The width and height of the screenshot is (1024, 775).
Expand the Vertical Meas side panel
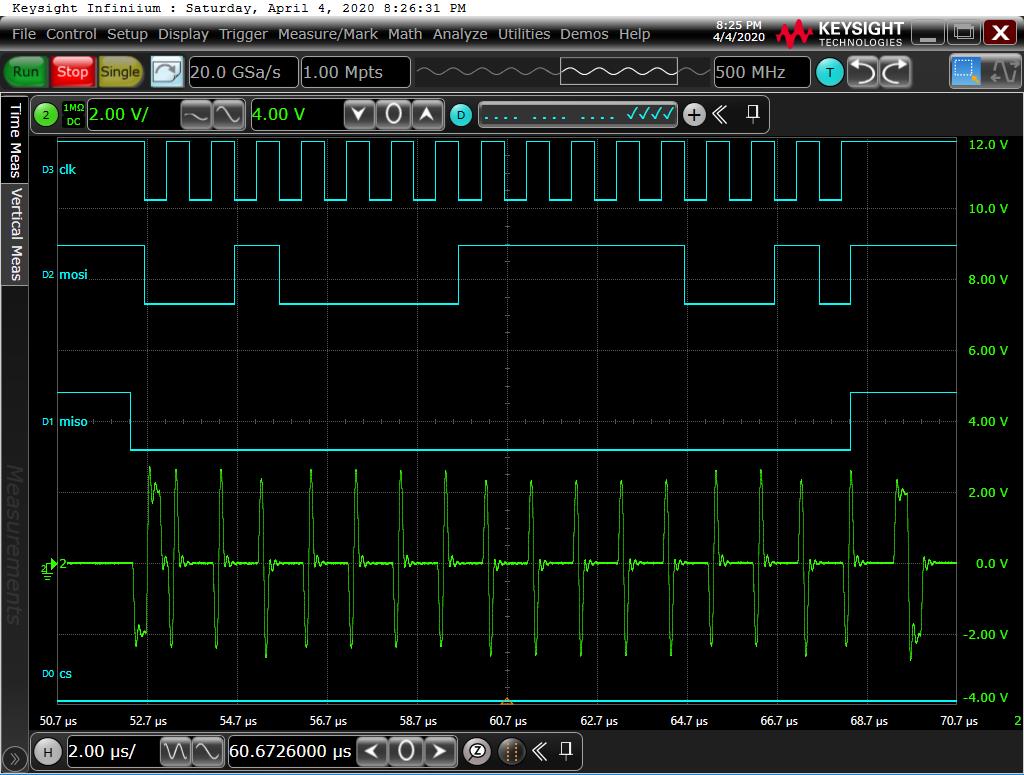(x=15, y=234)
